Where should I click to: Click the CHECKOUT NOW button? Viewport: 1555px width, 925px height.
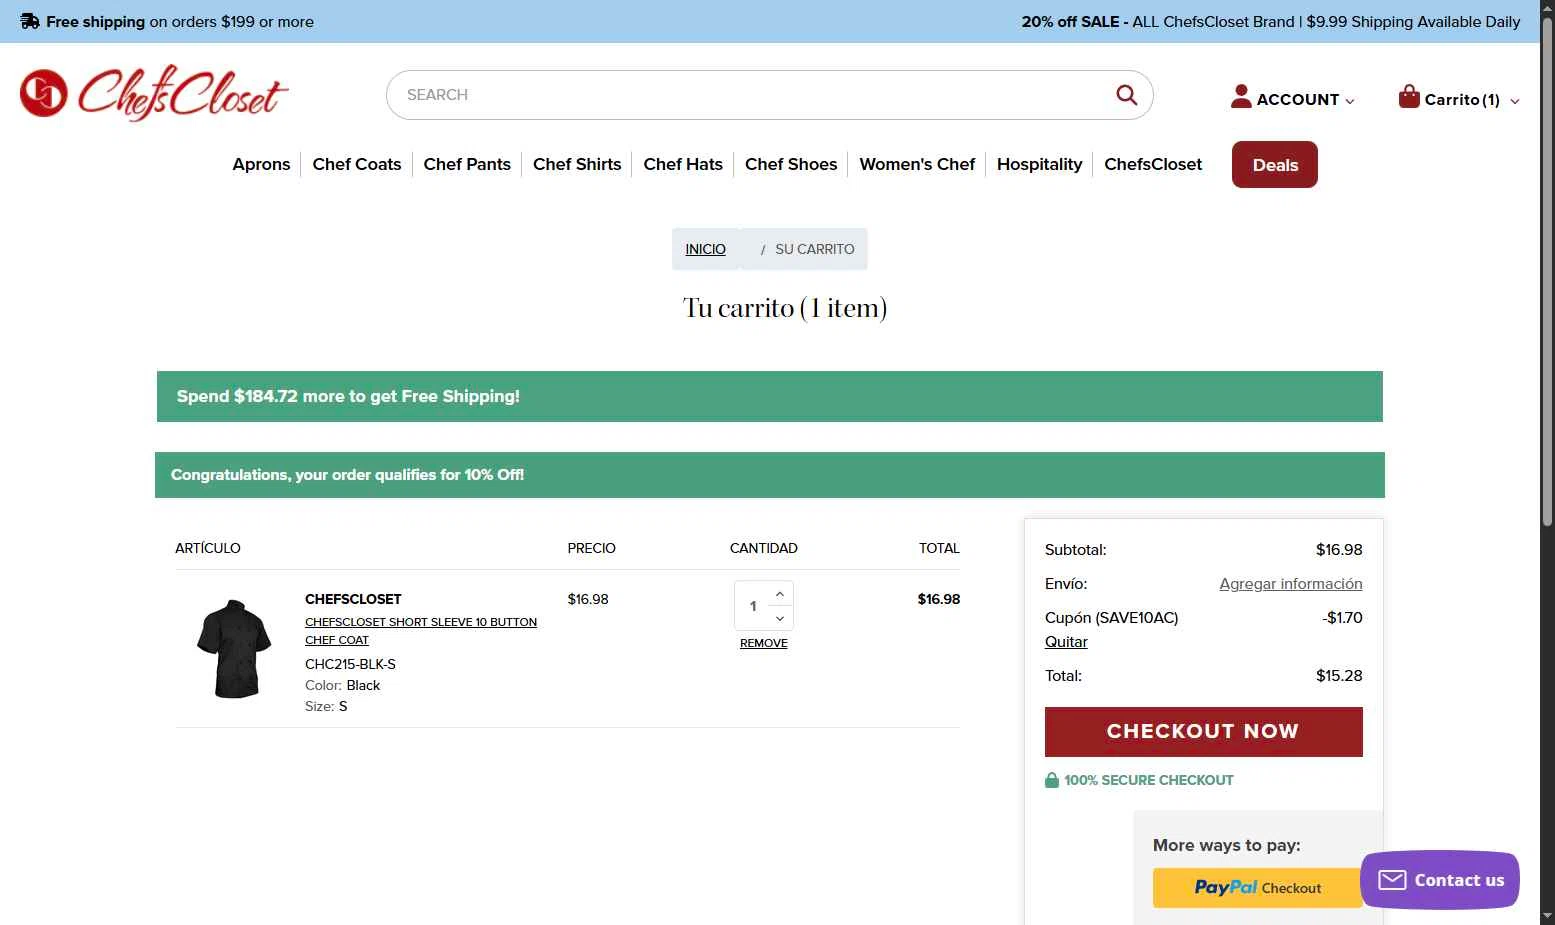[1204, 732]
